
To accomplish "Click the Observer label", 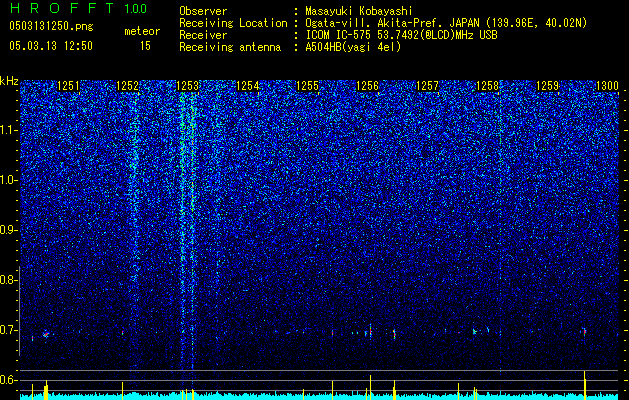I will pos(203,11).
